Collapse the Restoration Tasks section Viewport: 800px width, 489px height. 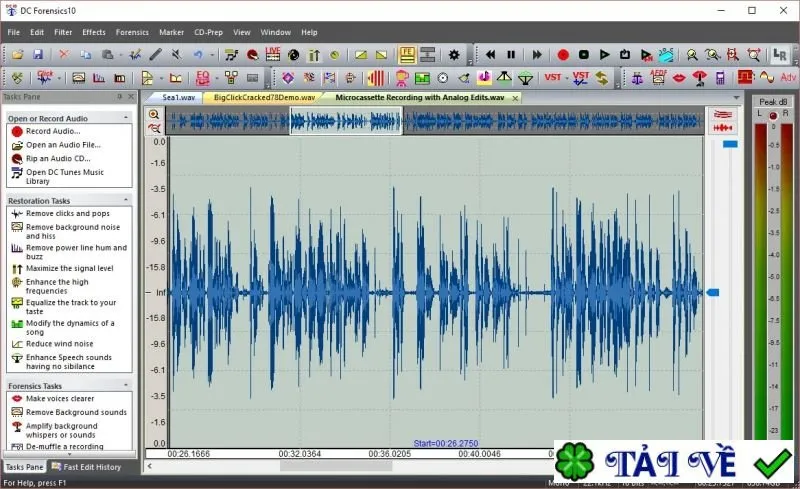pyautogui.click(x=126, y=200)
